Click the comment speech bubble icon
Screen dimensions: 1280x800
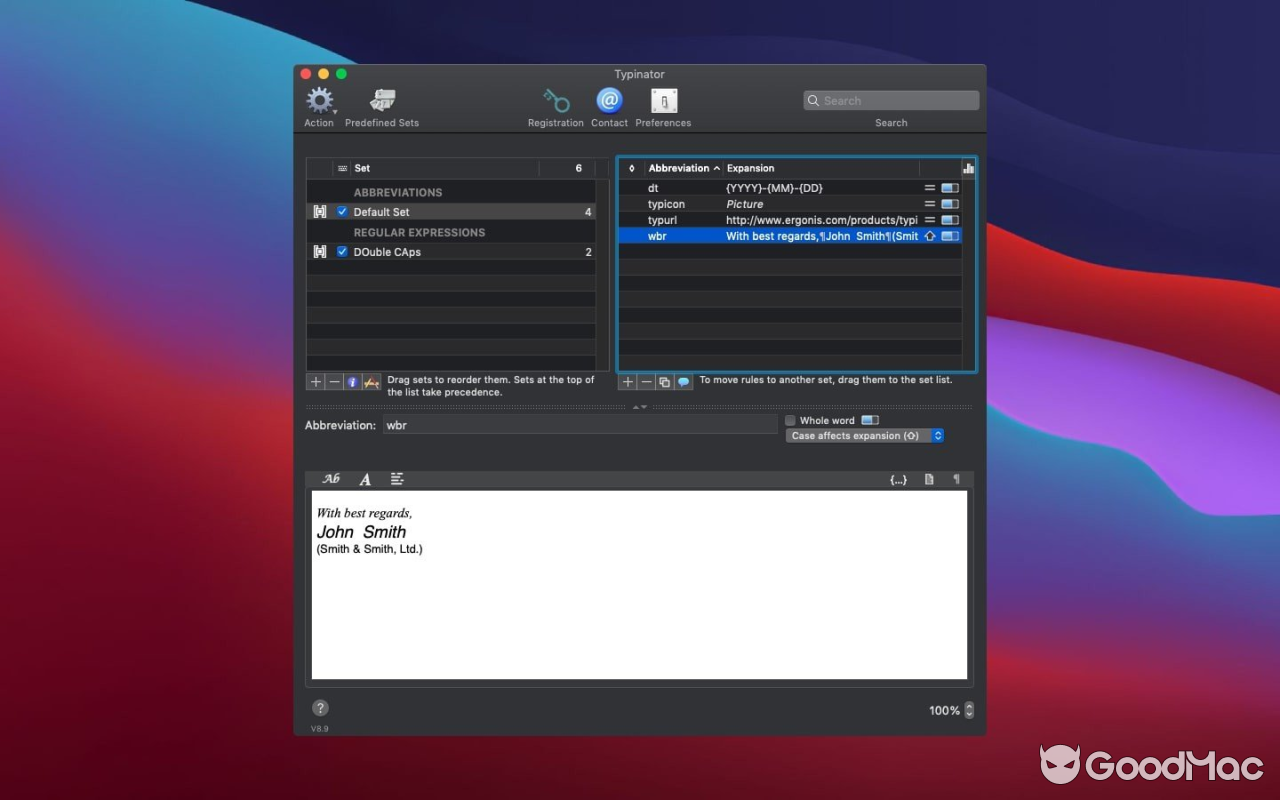tap(685, 381)
